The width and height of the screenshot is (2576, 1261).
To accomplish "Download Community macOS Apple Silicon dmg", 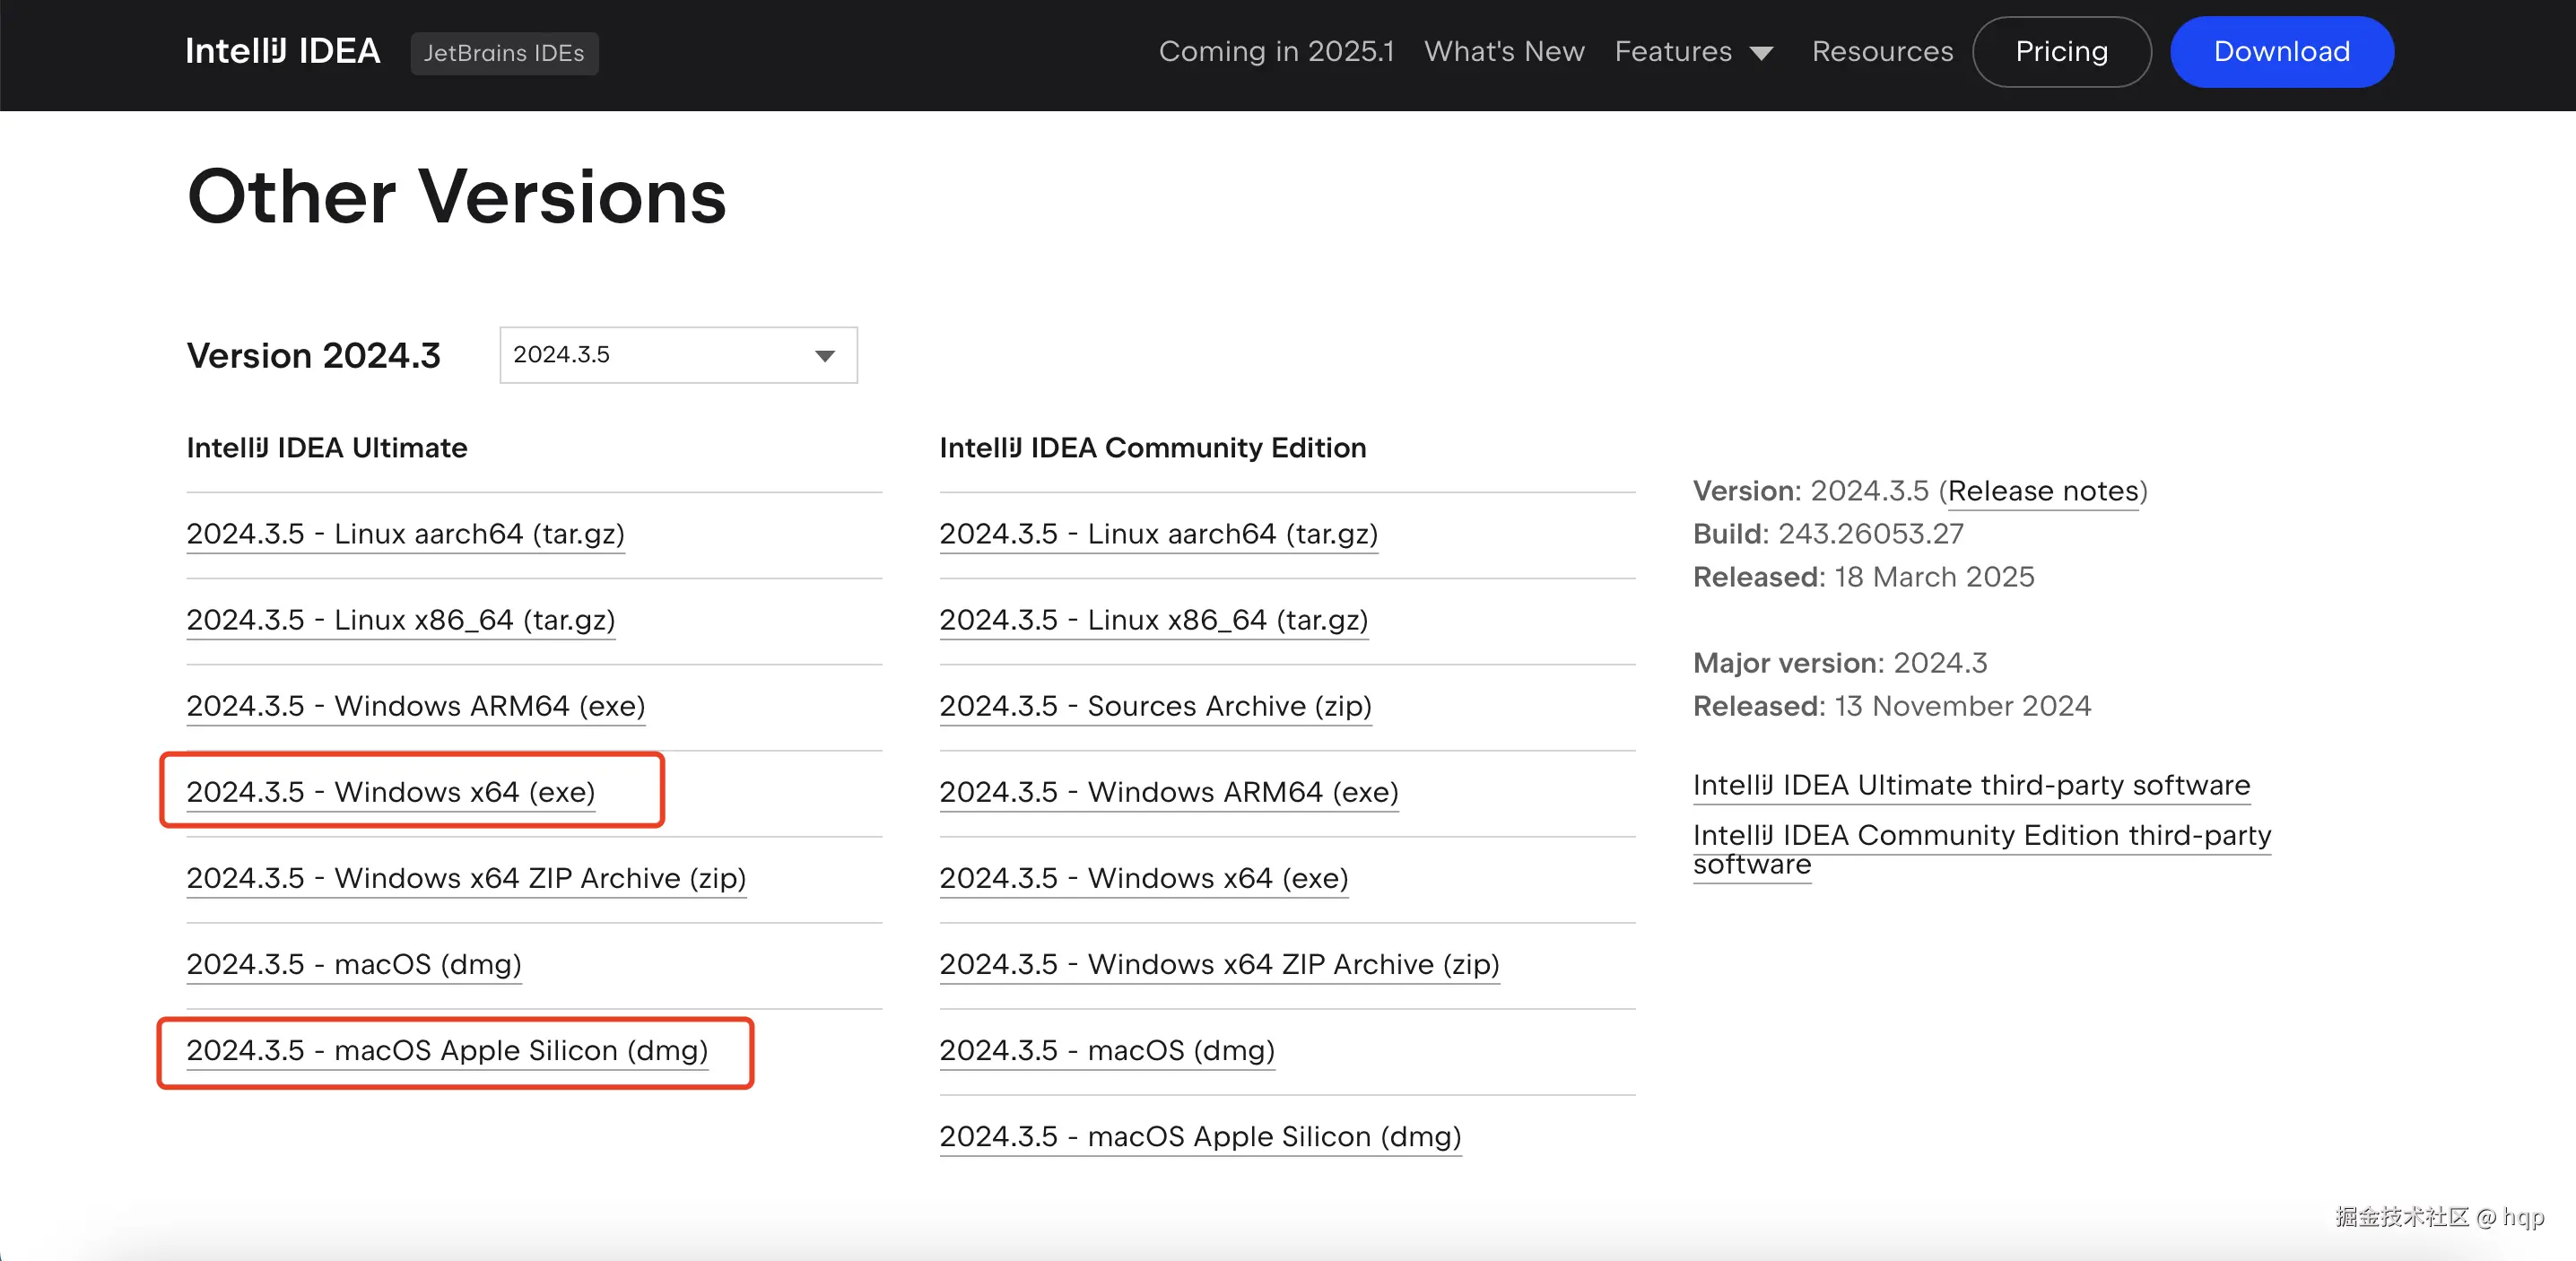I will [1200, 1136].
